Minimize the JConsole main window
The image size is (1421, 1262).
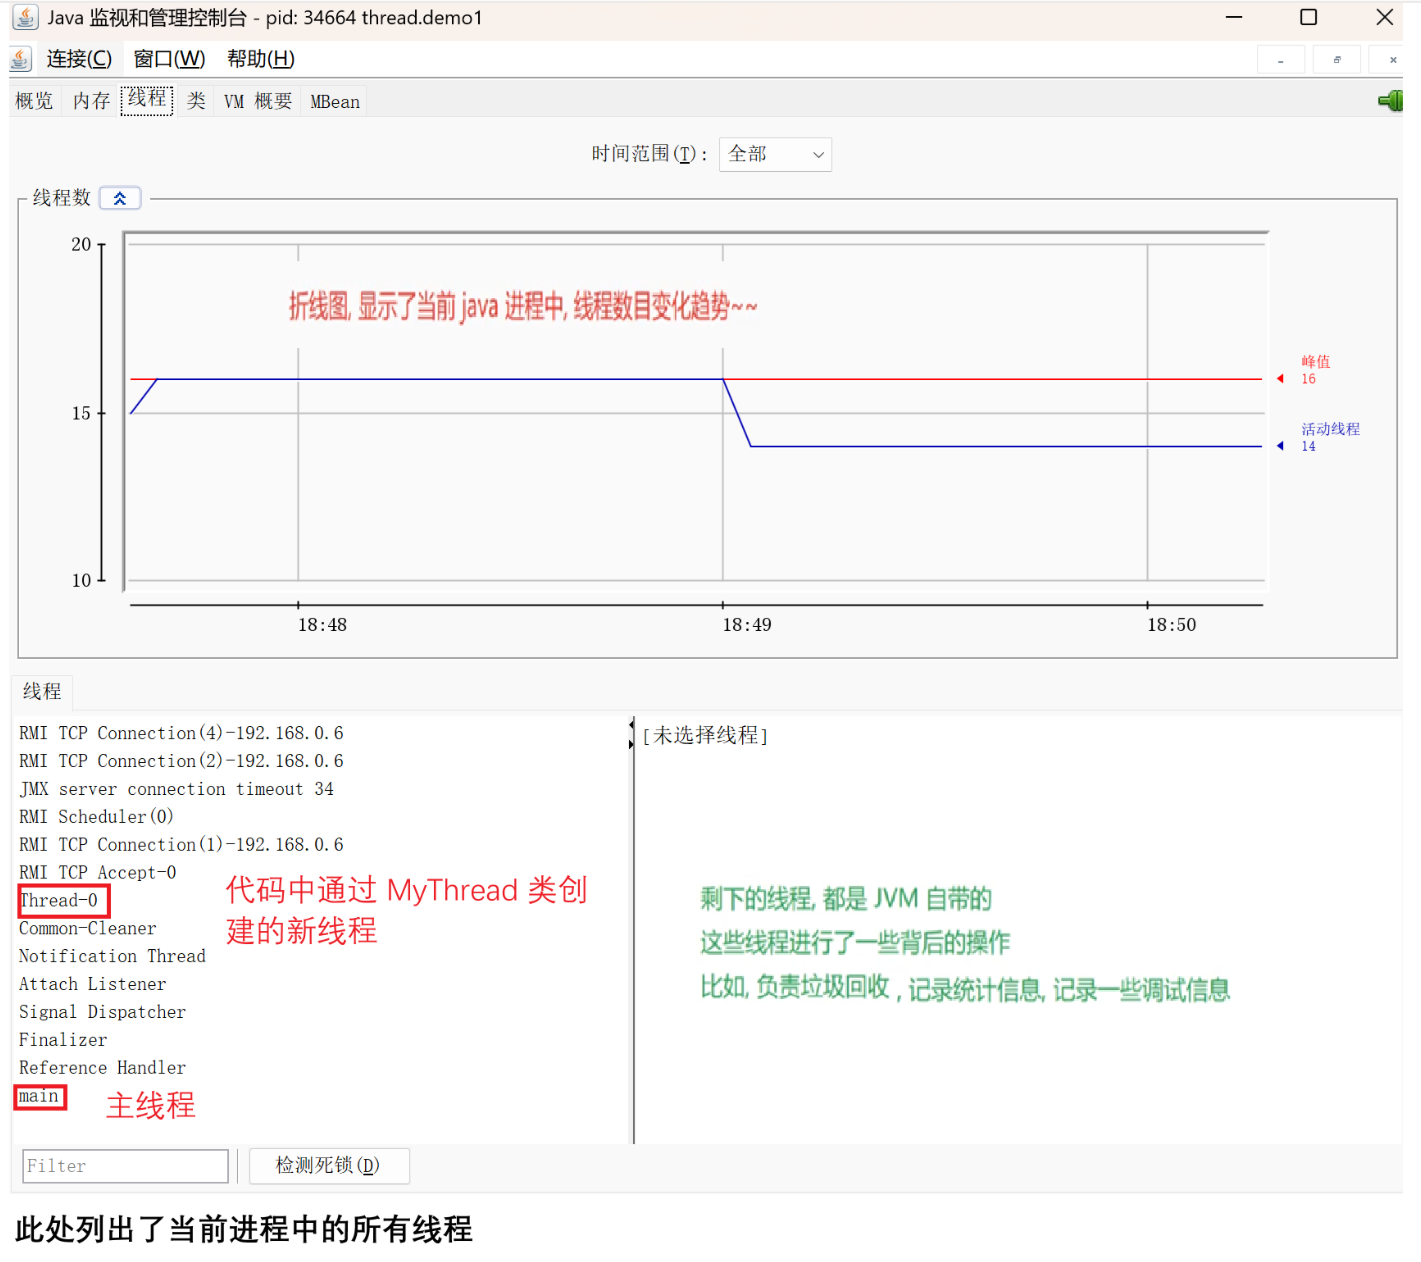[1234, 17]
